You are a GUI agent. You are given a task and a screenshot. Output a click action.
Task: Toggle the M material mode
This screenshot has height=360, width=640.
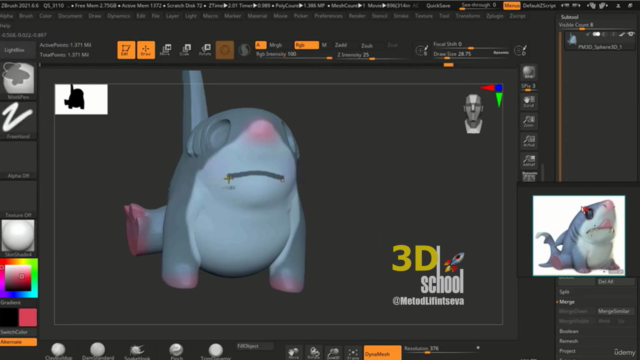pyautogui.click(x=324, y=45)
